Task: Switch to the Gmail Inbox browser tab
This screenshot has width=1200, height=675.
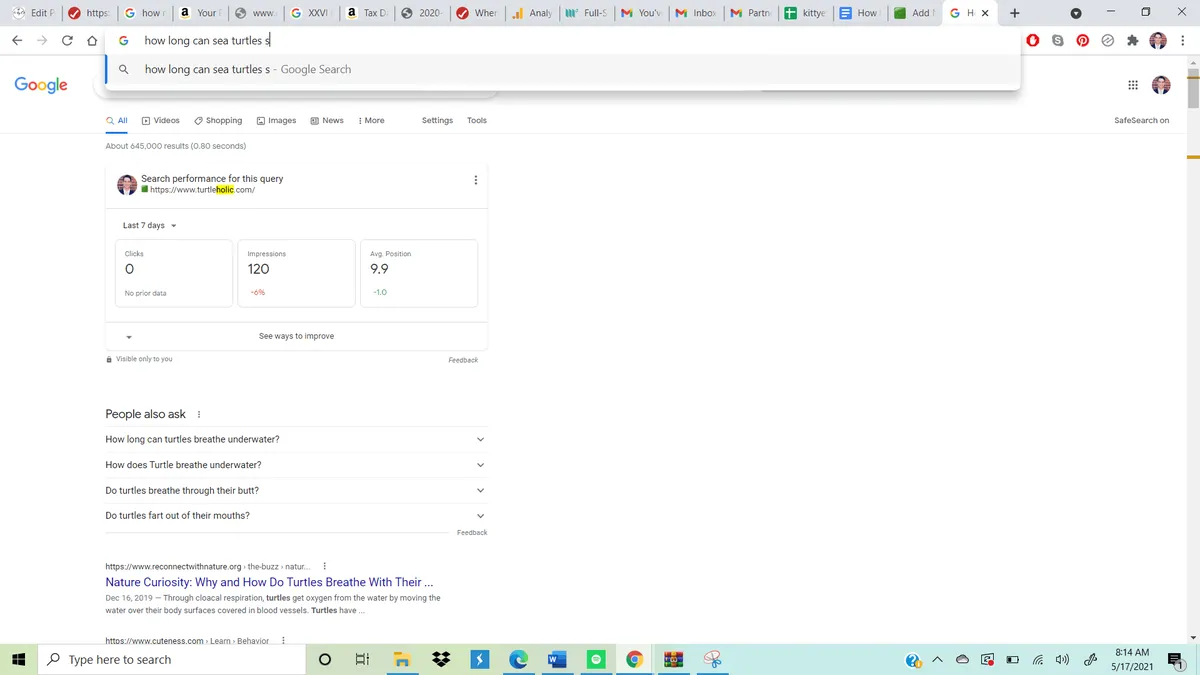Action: 696,13
